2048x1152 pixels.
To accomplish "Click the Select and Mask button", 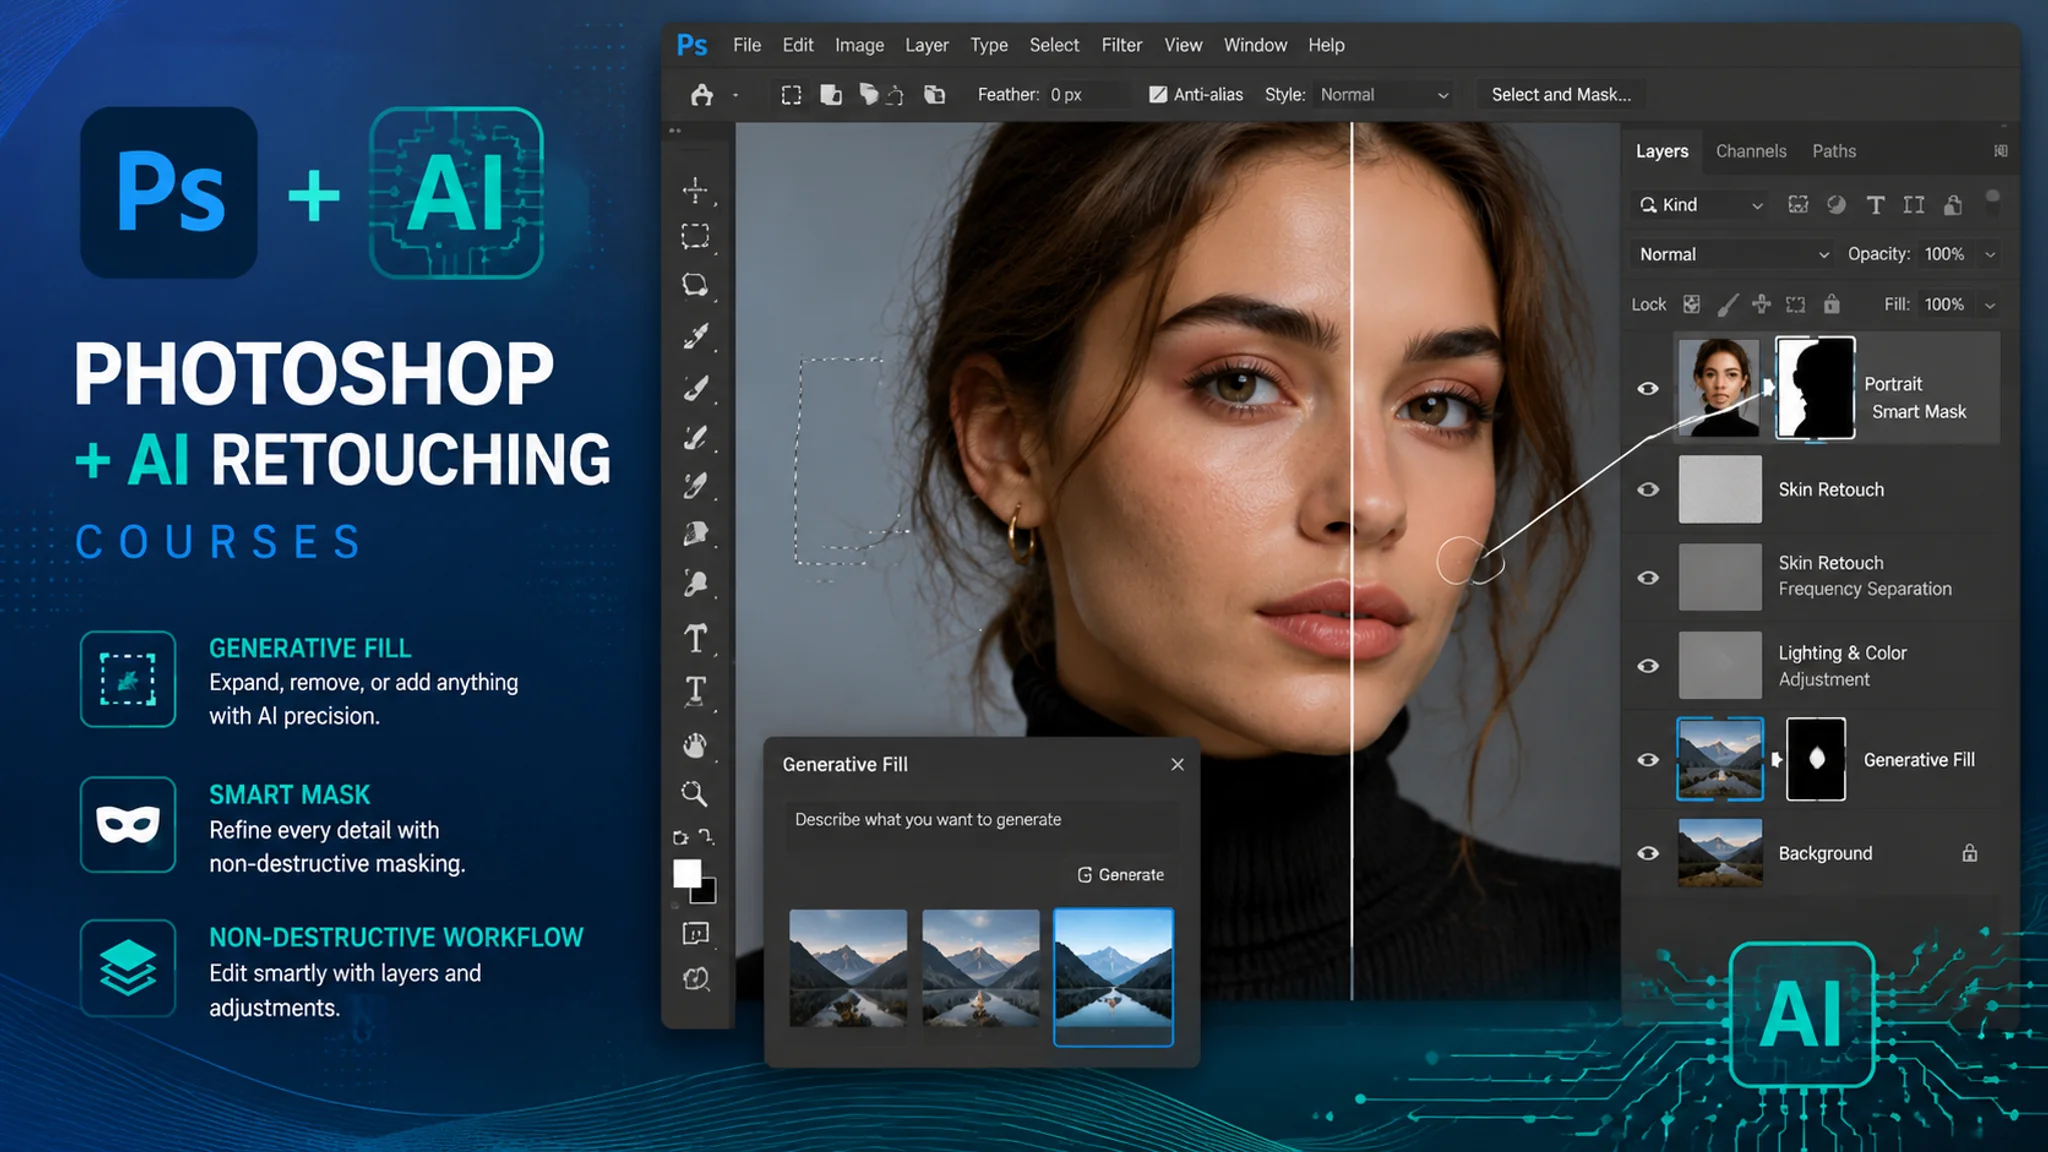I will click(1561, 95).
